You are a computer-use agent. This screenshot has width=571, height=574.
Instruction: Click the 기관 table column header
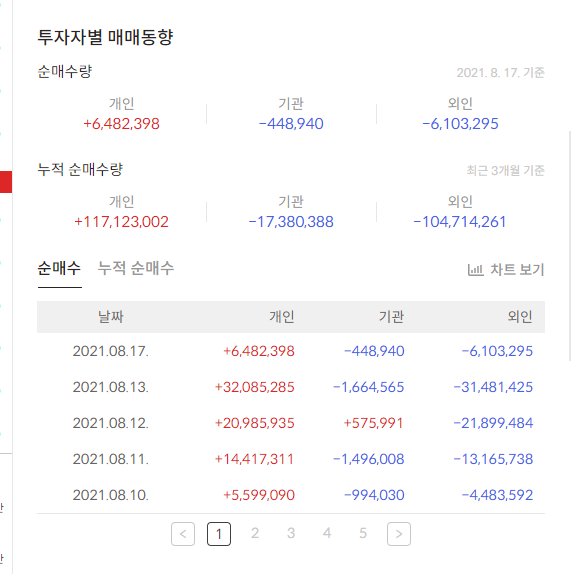(391, 317)
